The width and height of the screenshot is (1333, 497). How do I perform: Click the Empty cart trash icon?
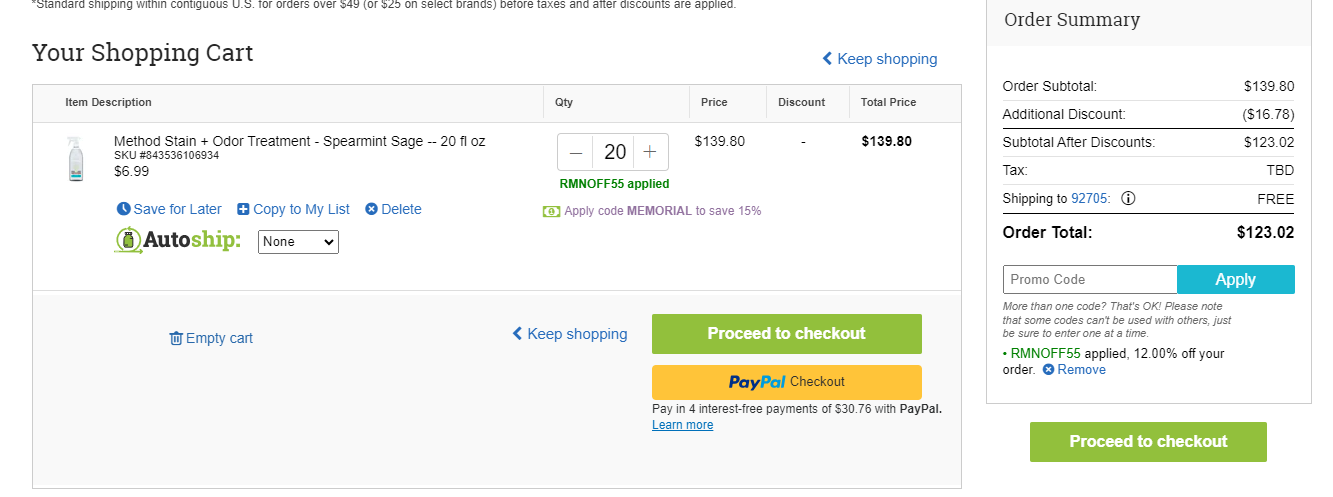176,338
